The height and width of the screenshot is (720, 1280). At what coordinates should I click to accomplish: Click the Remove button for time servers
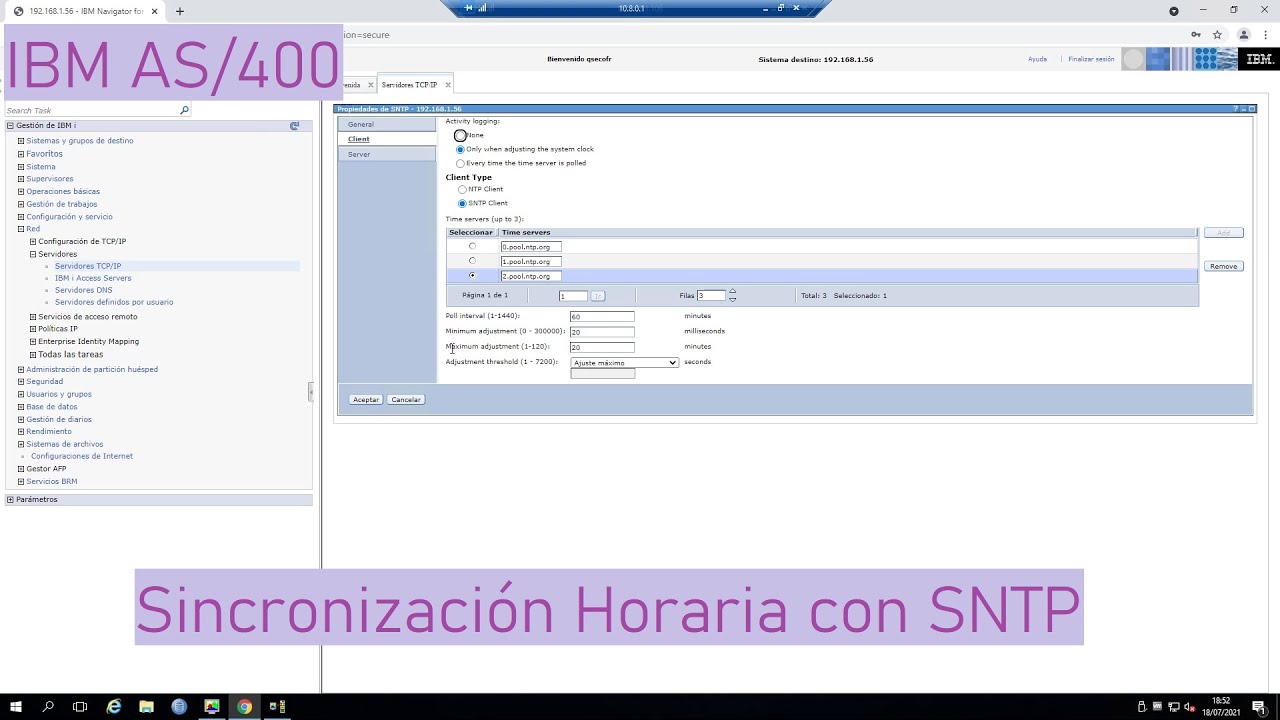[x=1224, y=266]
